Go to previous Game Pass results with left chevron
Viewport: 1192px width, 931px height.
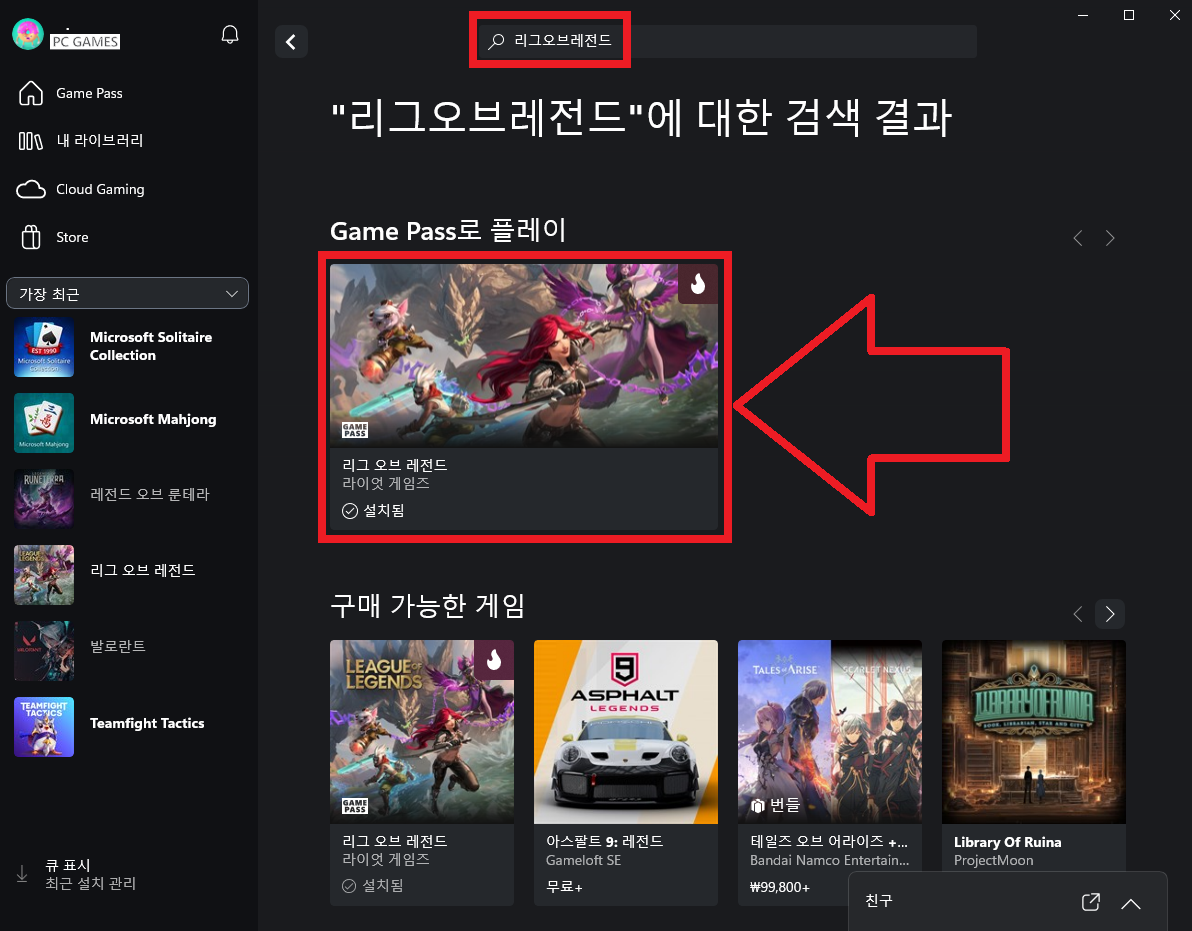pos(1078,238)
